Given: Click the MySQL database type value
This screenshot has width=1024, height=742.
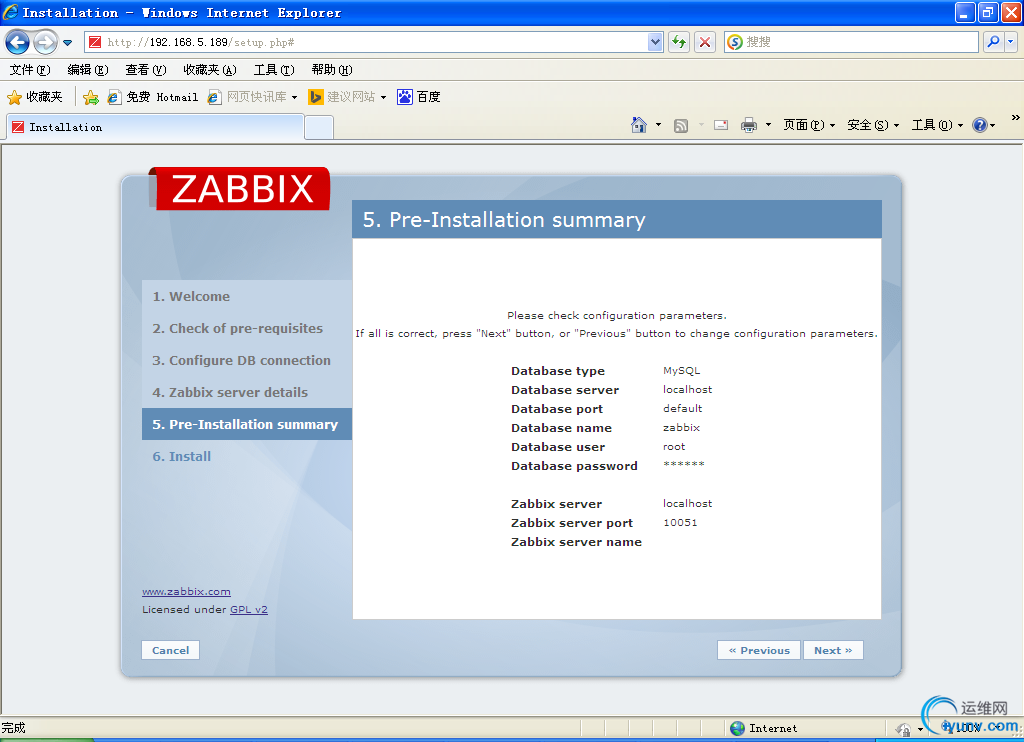Looking at the screenshot, I should point(681,370).
